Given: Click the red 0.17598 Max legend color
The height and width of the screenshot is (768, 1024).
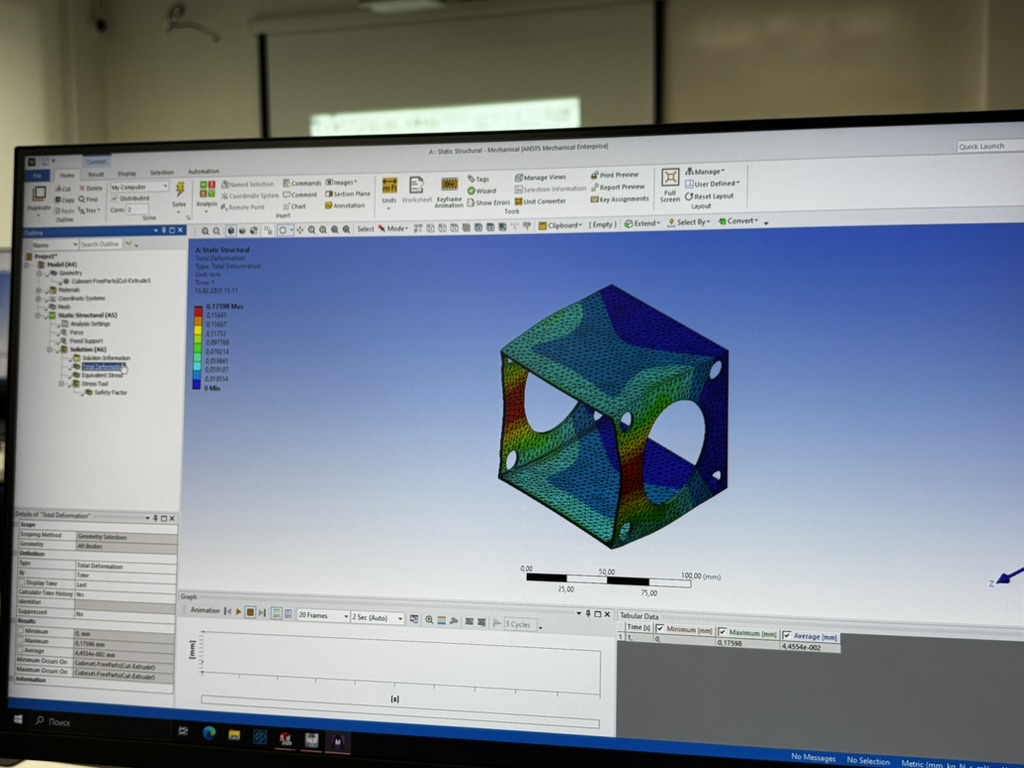Looking at the screenshot, I should click(x=198, y=311).
